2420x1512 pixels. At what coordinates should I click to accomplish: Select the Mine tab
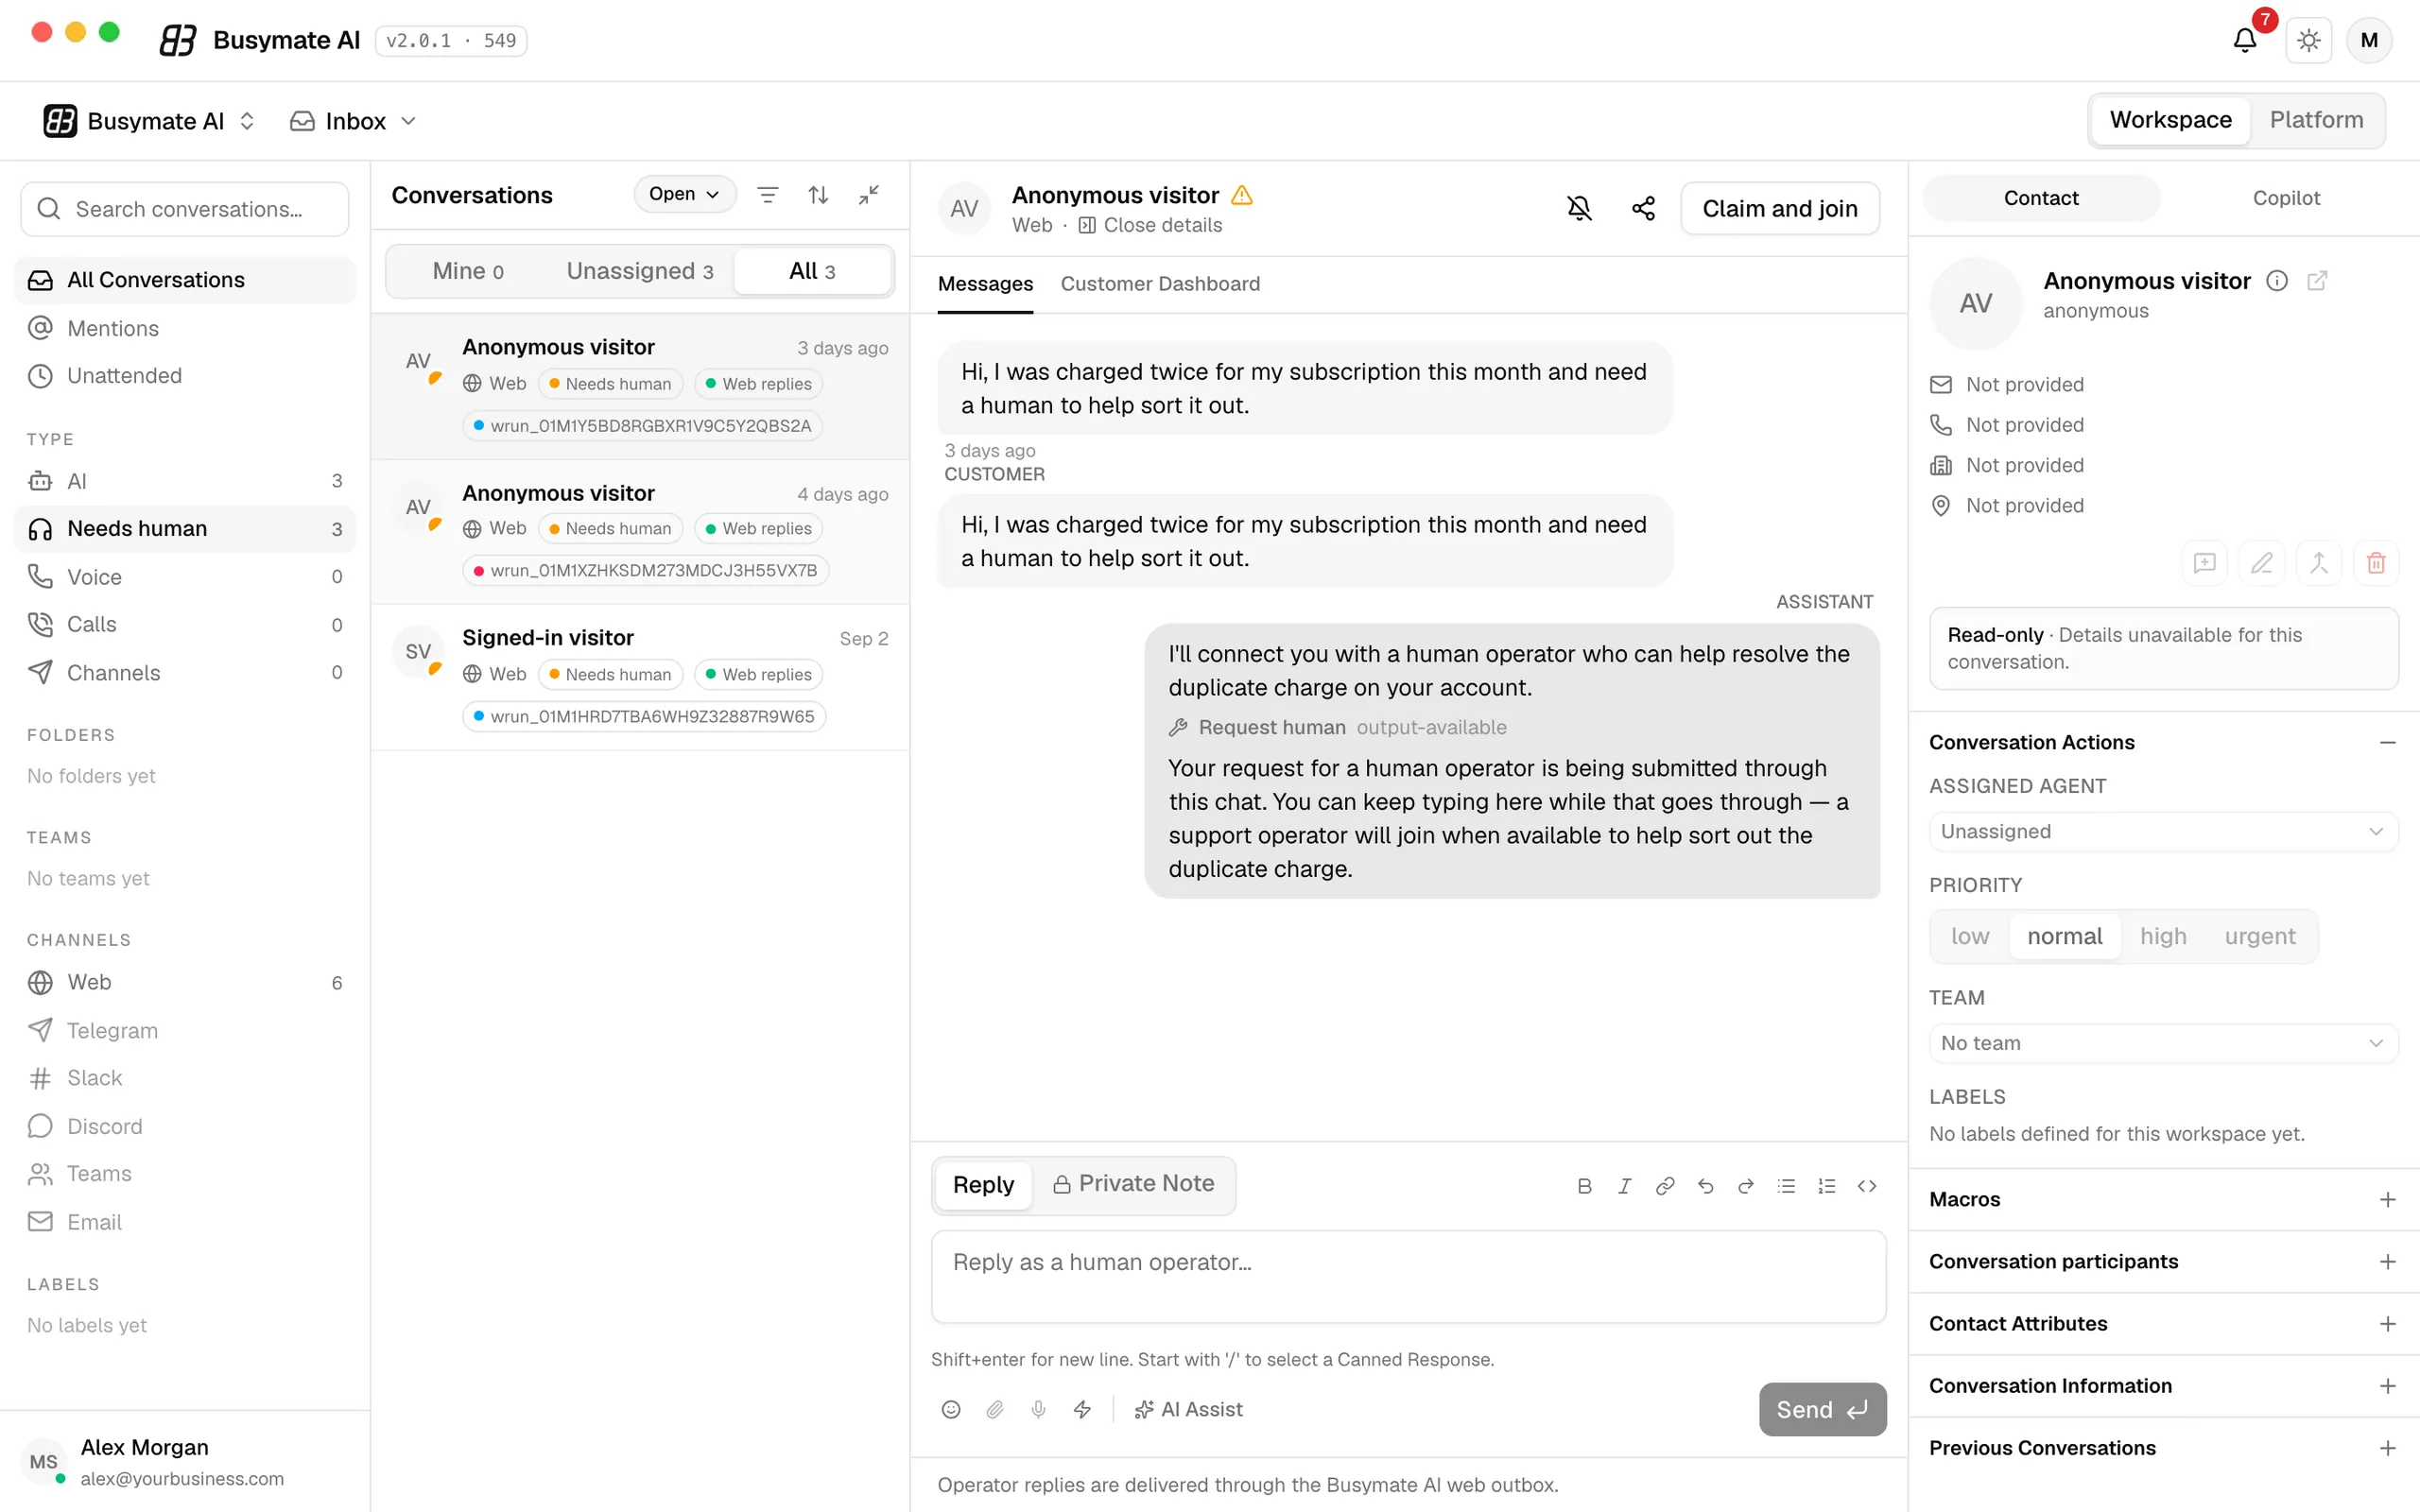pos(468,271)
